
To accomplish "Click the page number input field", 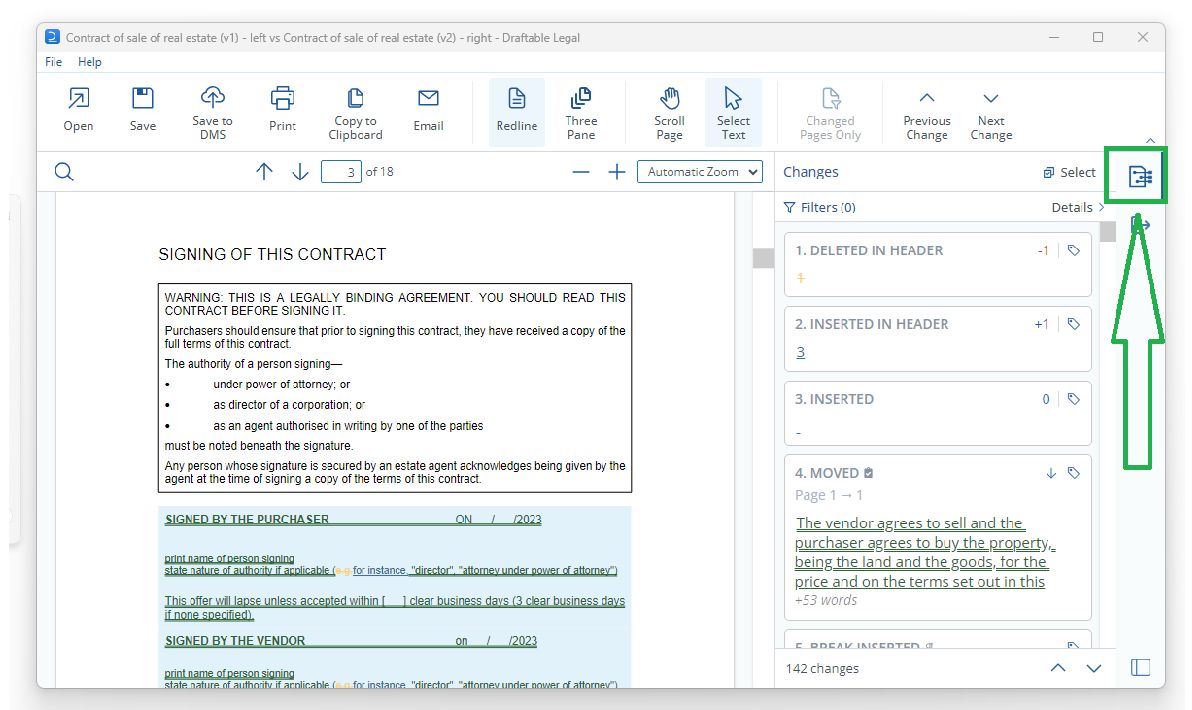I will point(341,172).
